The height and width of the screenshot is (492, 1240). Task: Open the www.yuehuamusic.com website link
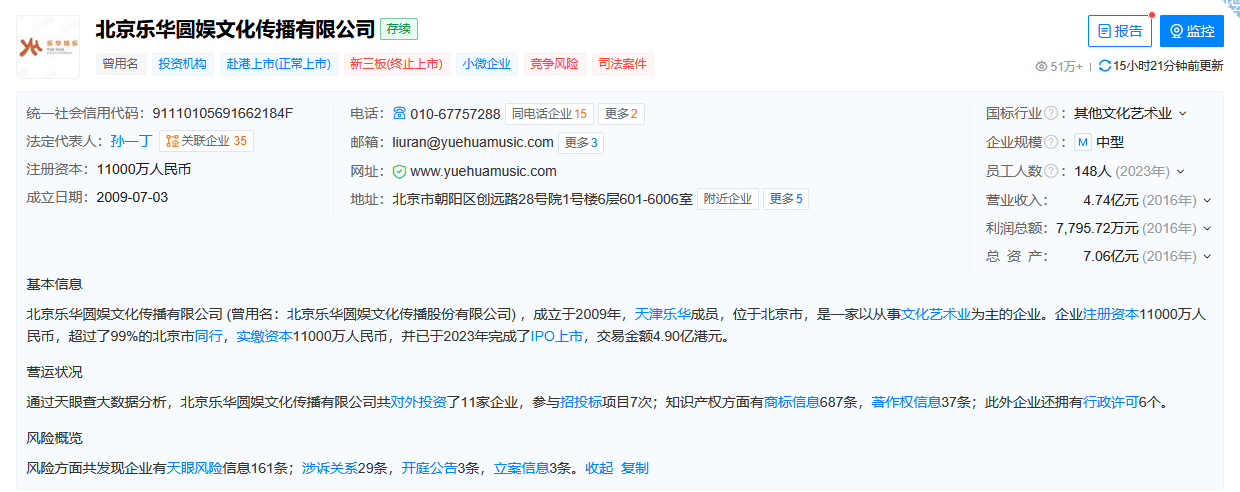[483, 171]
